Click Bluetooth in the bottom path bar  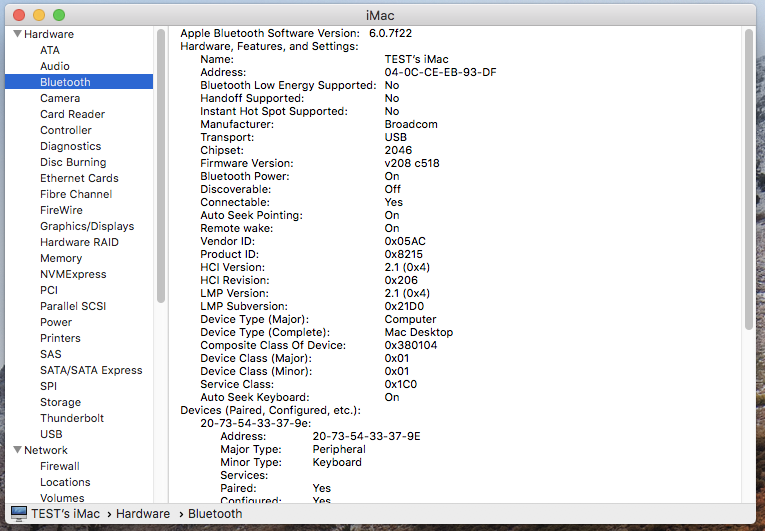(215, 514)
